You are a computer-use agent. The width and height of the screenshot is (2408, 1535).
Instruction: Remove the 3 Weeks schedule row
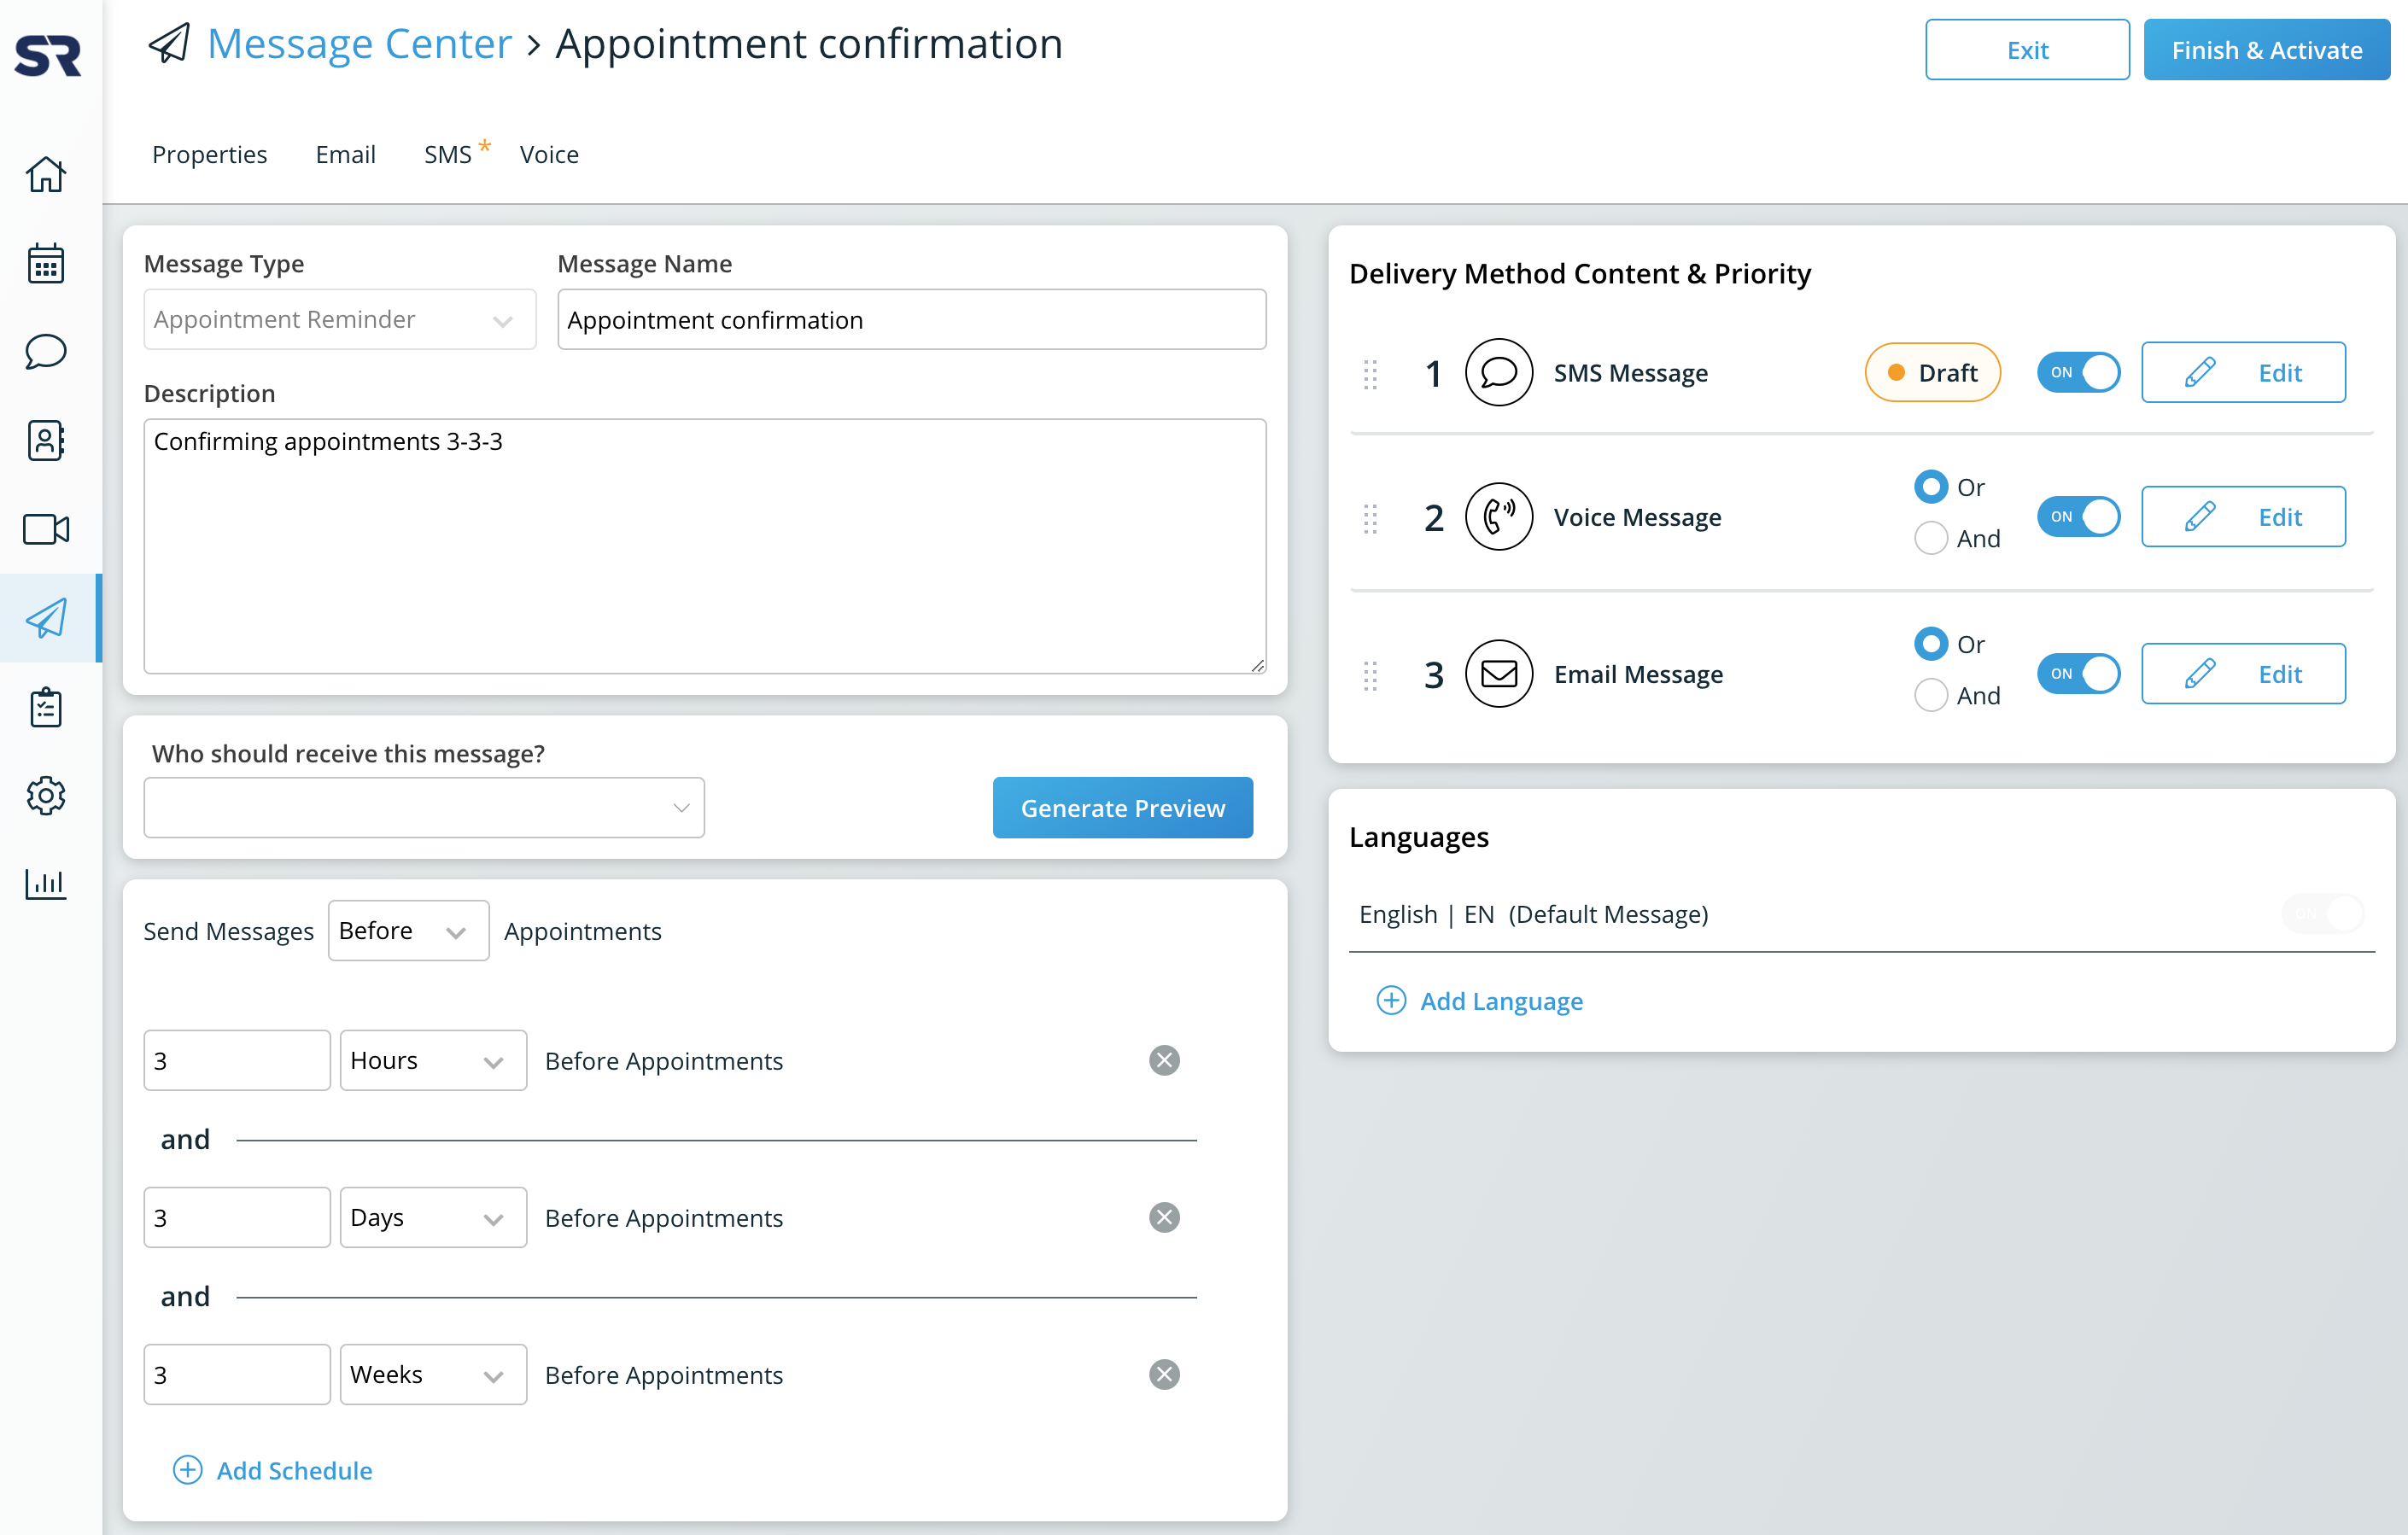[1164, 1374]
